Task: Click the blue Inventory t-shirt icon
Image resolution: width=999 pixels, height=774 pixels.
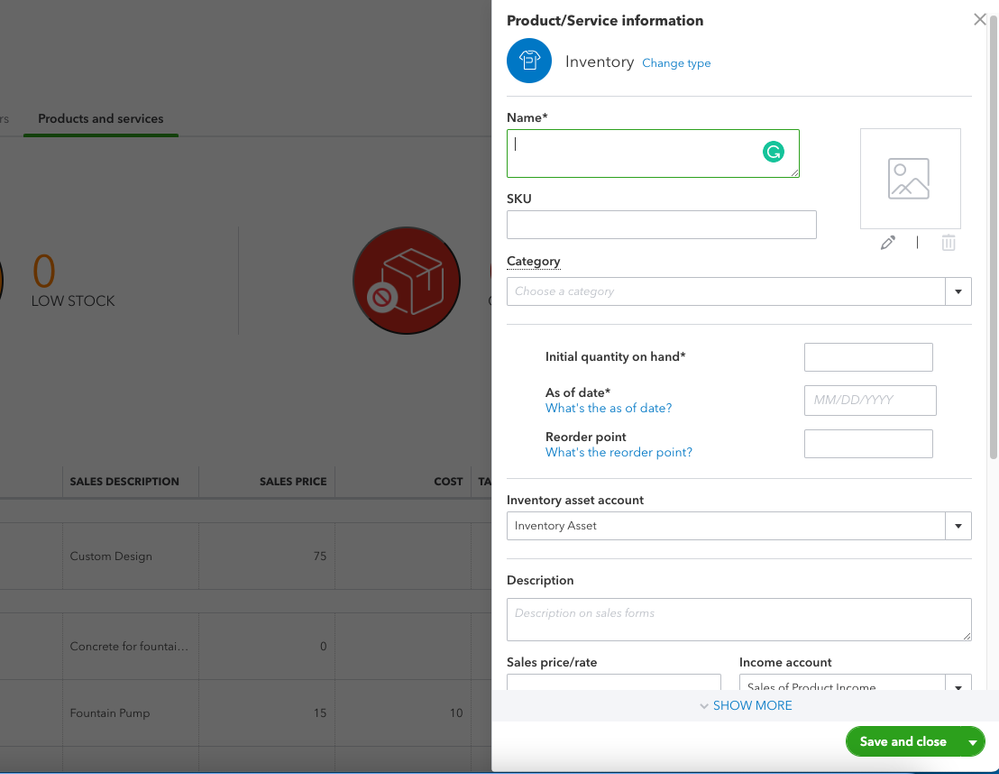Action: pyautogui.click(x=529, y=61)
